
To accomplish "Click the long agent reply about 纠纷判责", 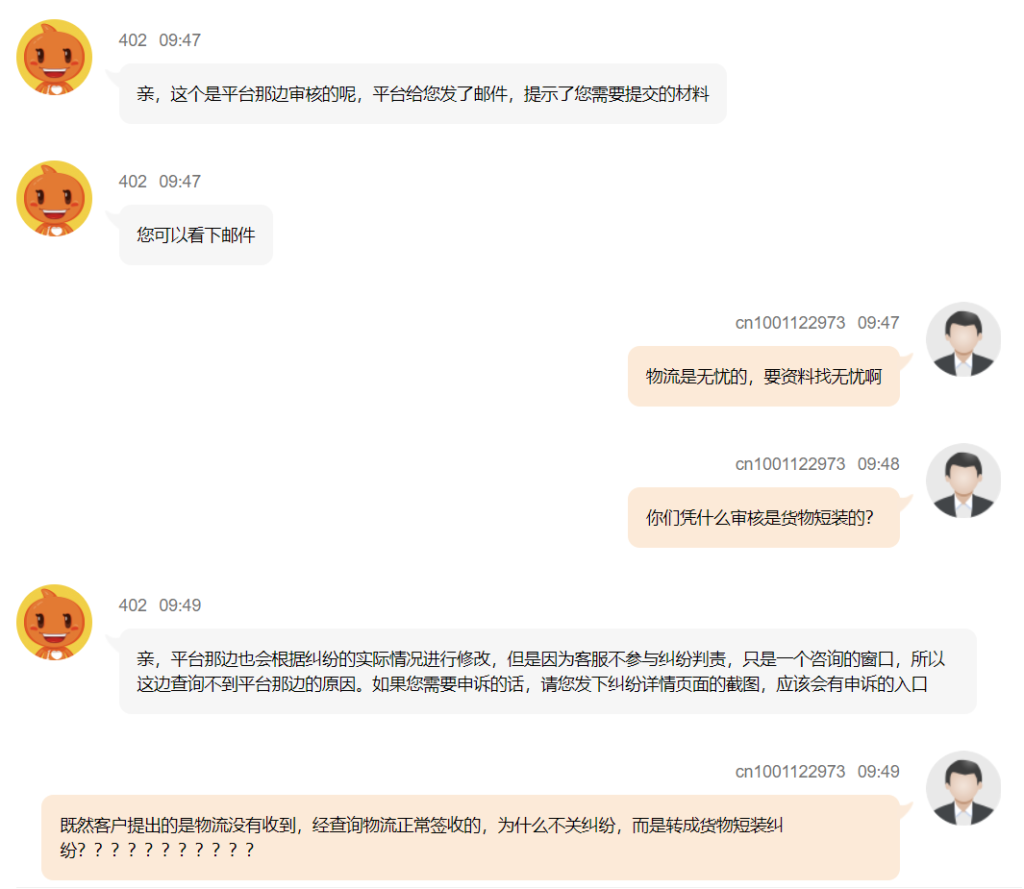I will [x=548, y=671].
